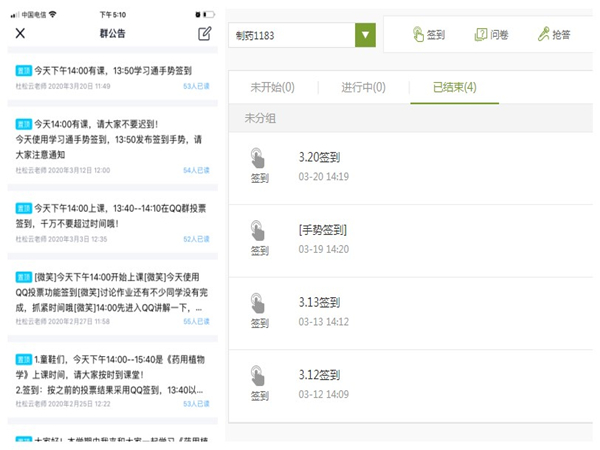The height and width of the screenshot is (450, 600).
Task: Switch to the 进行中(0) tab
Action: [363, 87]
